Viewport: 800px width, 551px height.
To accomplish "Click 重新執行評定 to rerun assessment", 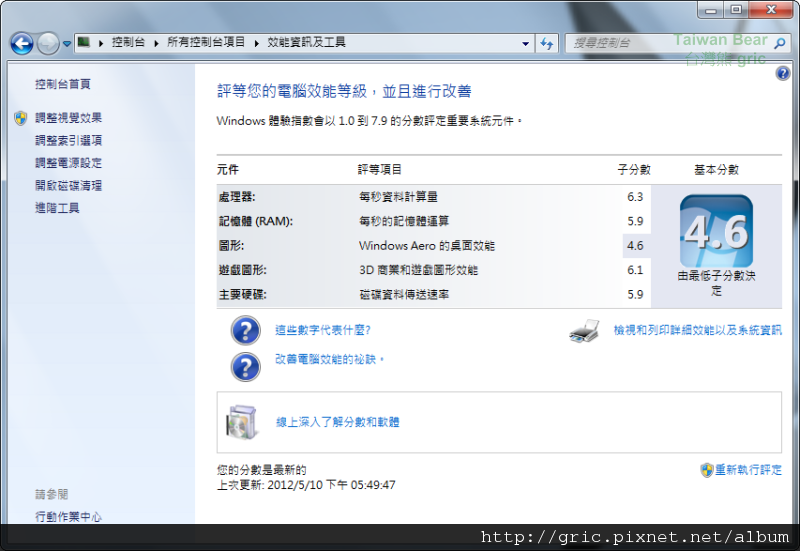I will (x=748, y=470).
